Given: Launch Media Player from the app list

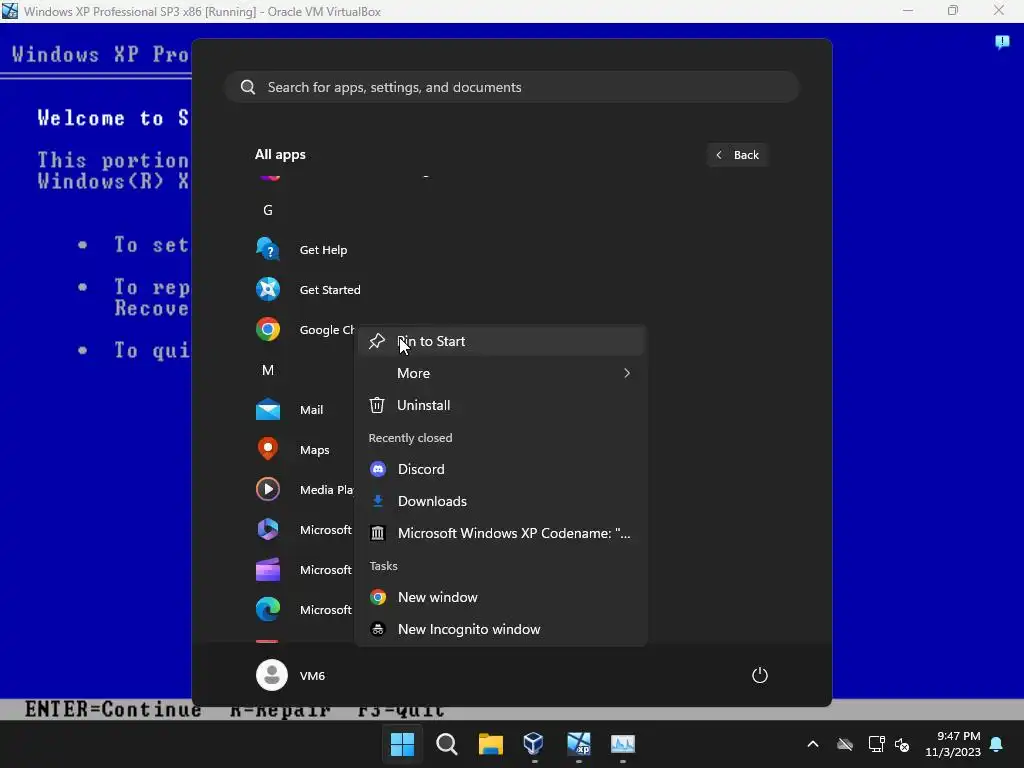Looking at the screenshot, I should click(x=306, y=489).
